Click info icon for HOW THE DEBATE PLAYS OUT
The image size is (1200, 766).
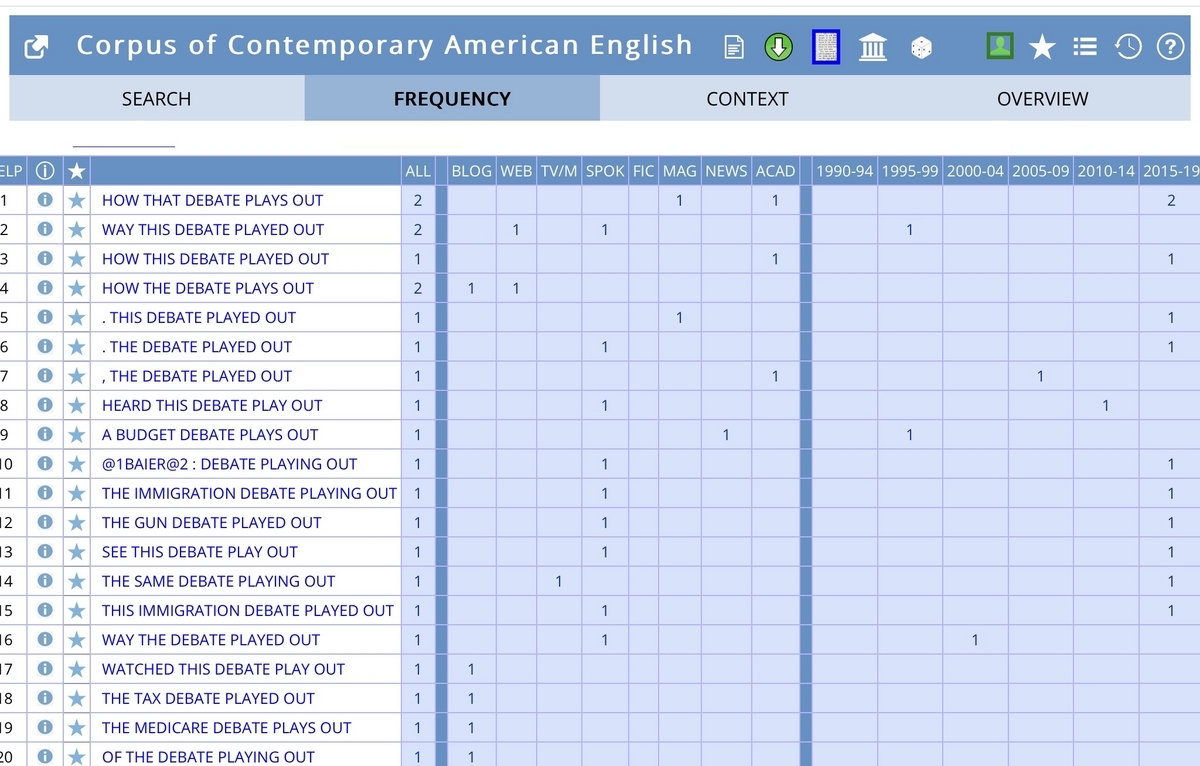coord(44,288)
